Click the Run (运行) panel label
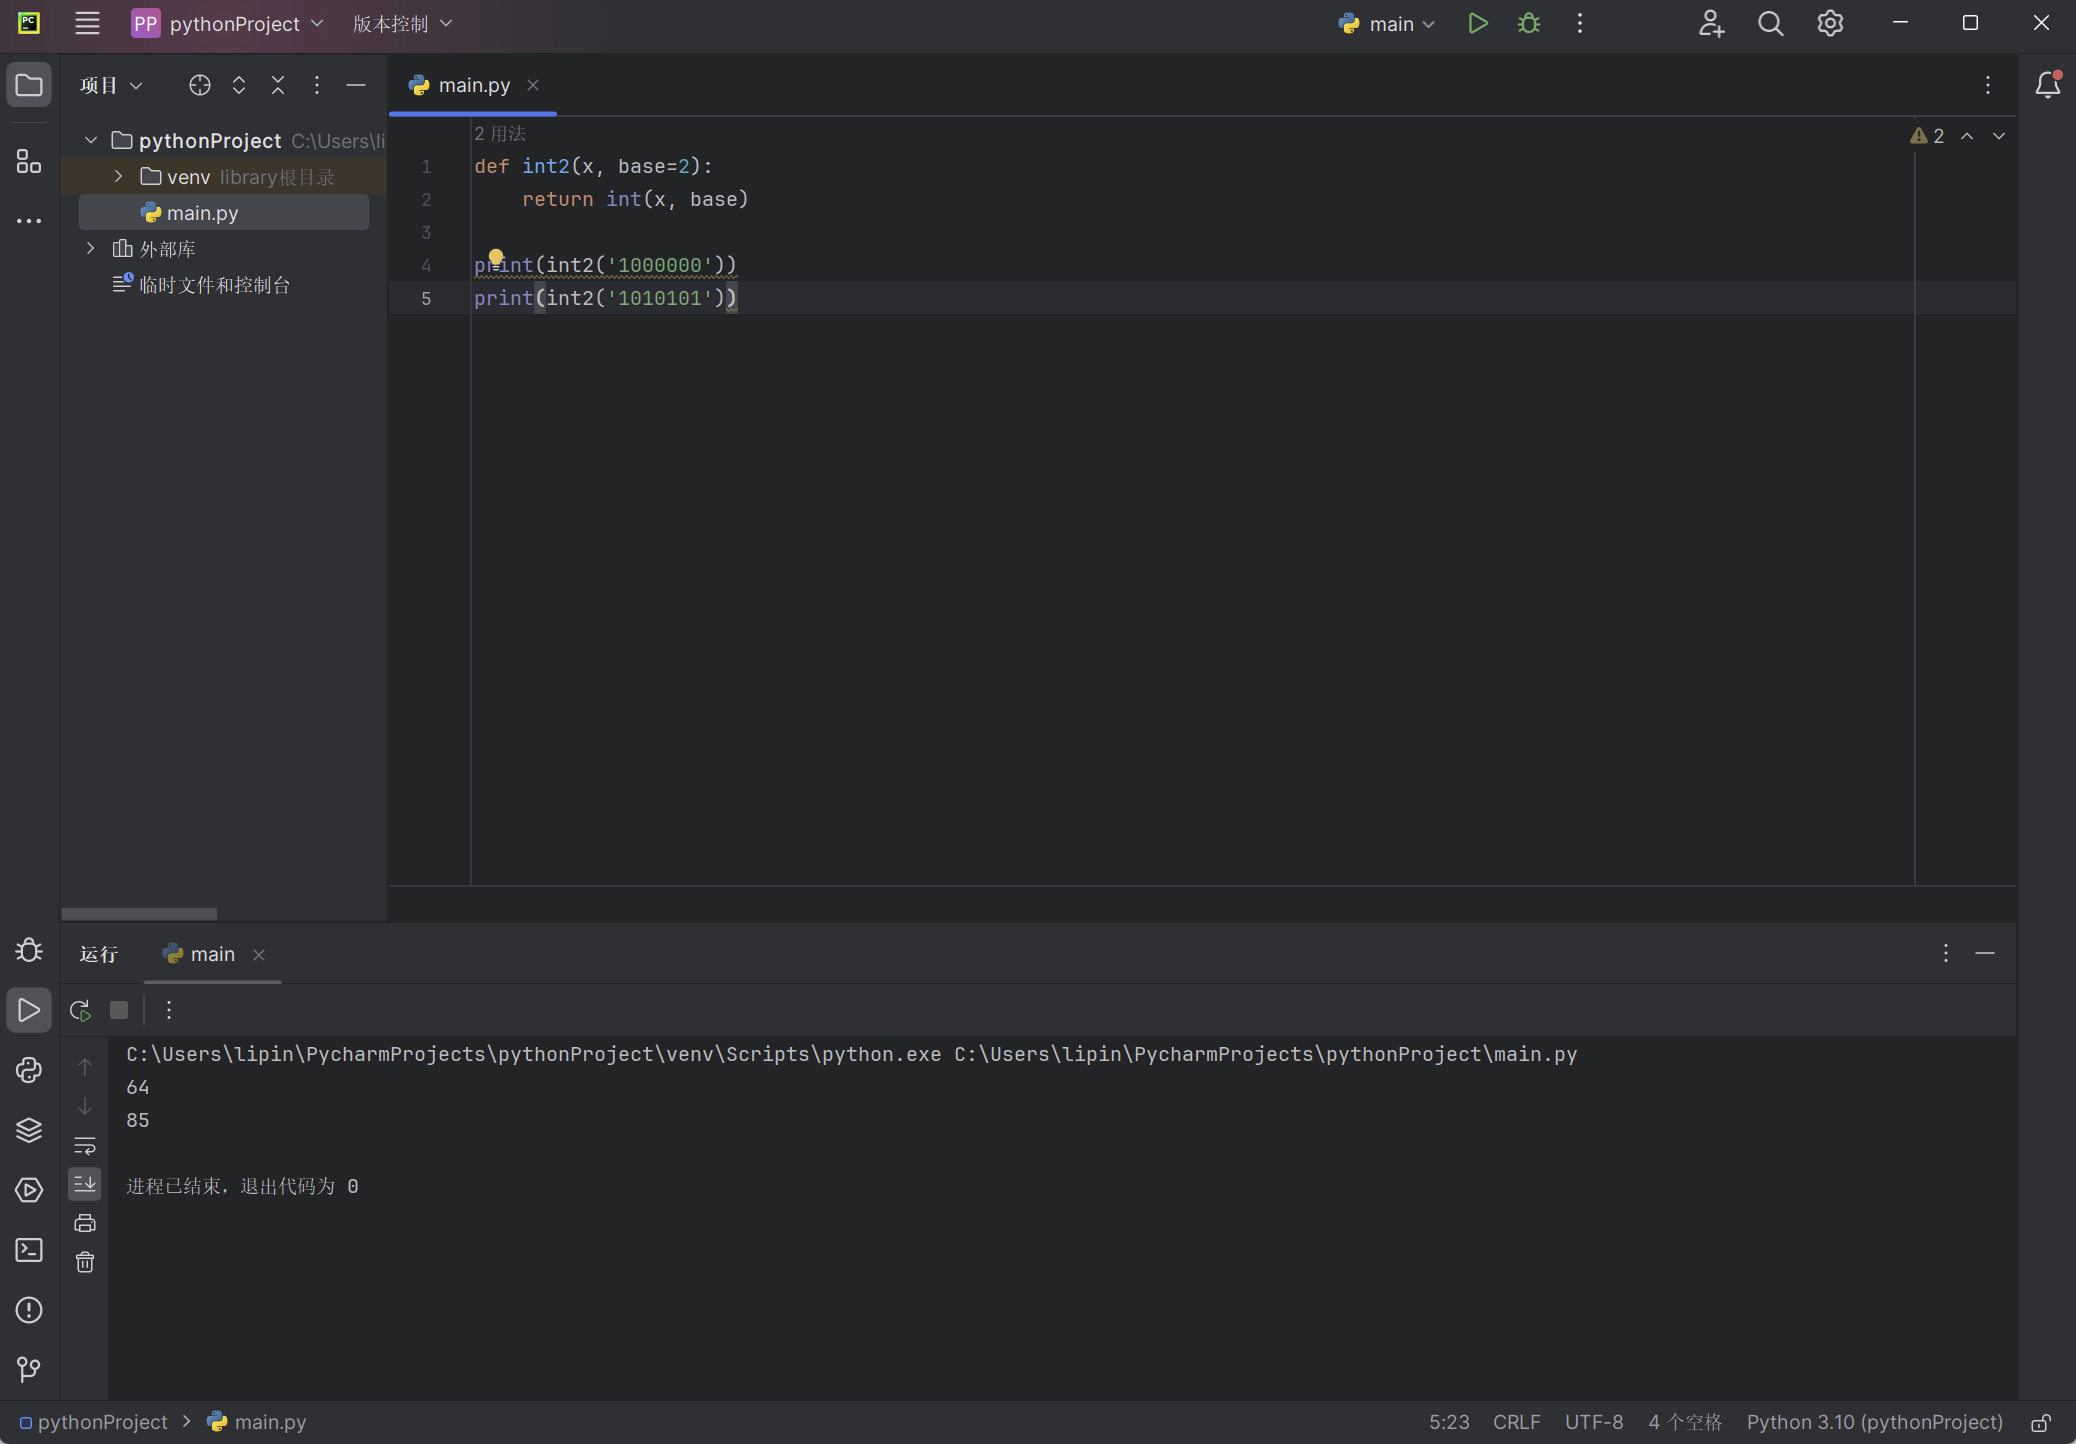The height and width of the screenshot is (1444, 2076). point(98,954)
